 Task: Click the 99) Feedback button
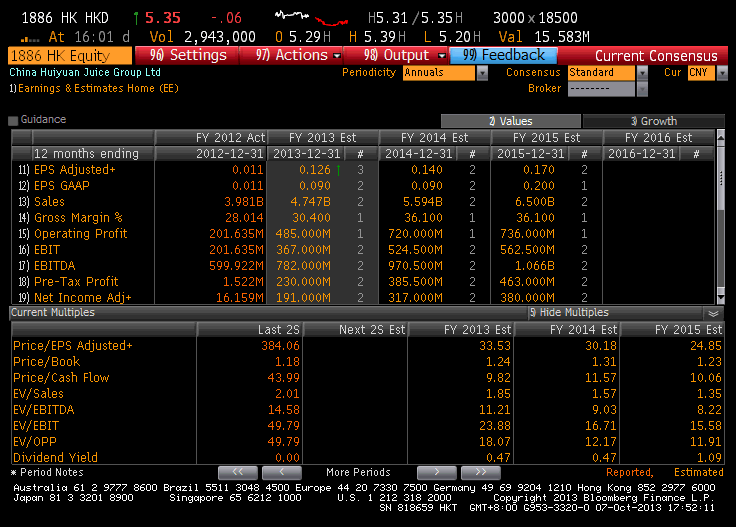point(503,55)
